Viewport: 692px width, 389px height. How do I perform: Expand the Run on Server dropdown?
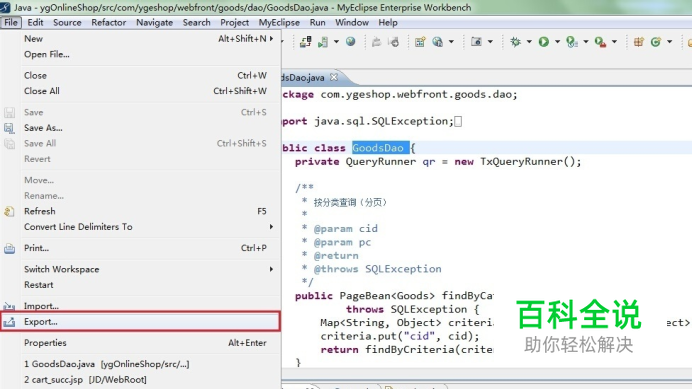point(586,42)
